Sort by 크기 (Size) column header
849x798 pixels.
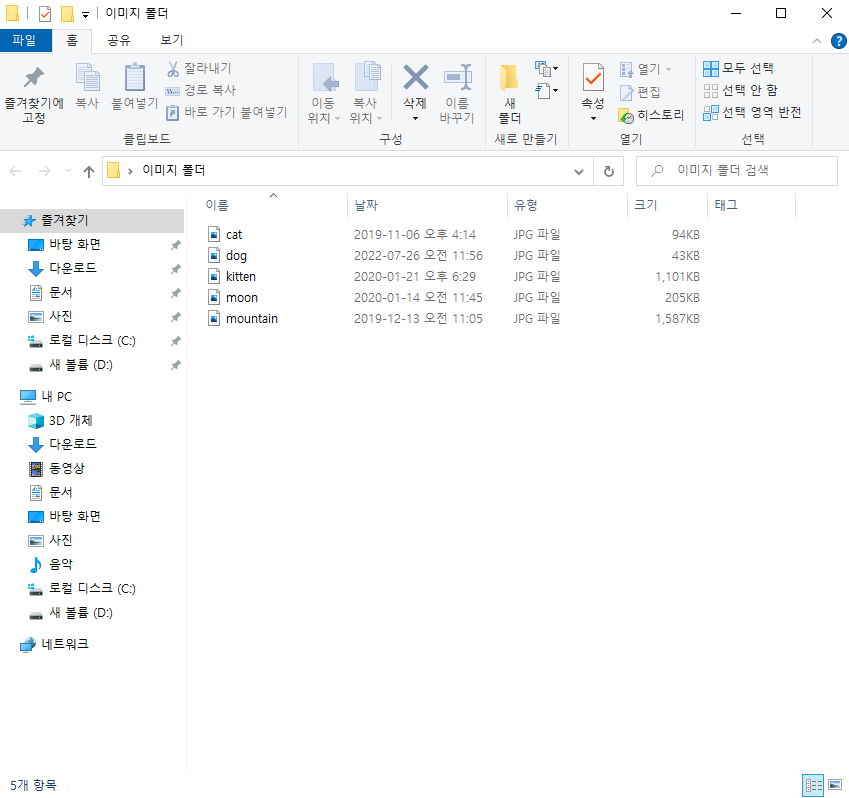[x=646, y=205]
